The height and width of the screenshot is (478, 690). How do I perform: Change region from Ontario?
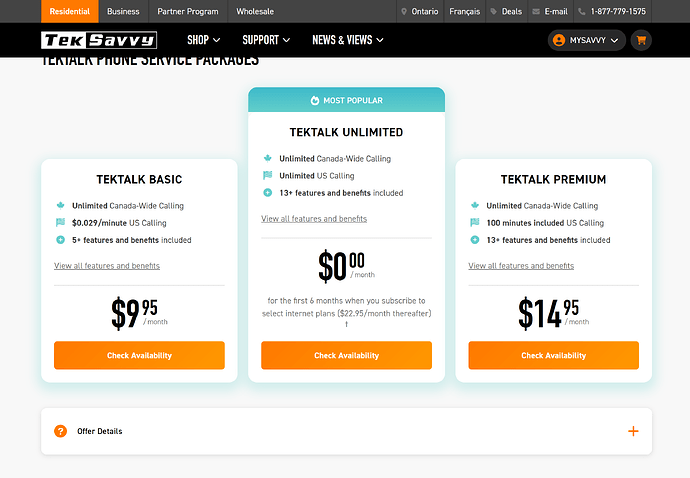click(x=420, y=11)
